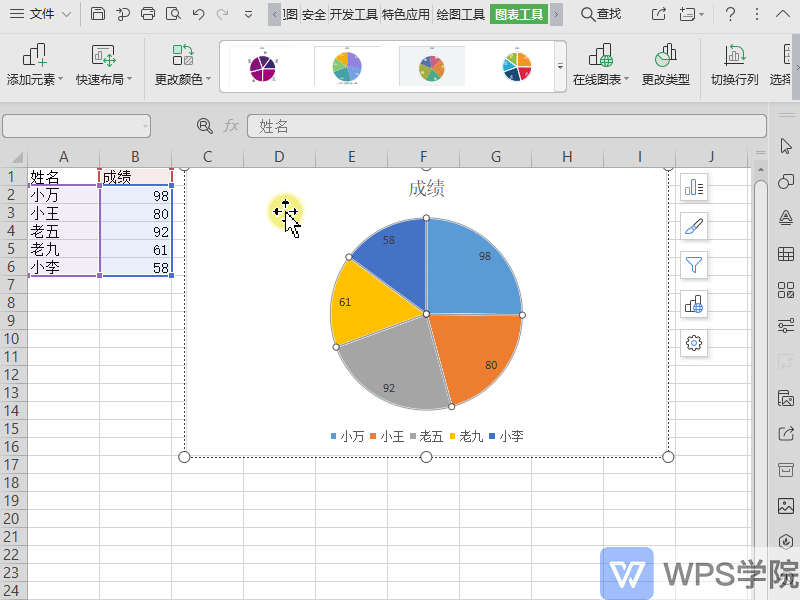Image resolution: width=800 pixels, height=600 pixels.
Task: Click the chart settings gear button
Action: pos(694,343)
